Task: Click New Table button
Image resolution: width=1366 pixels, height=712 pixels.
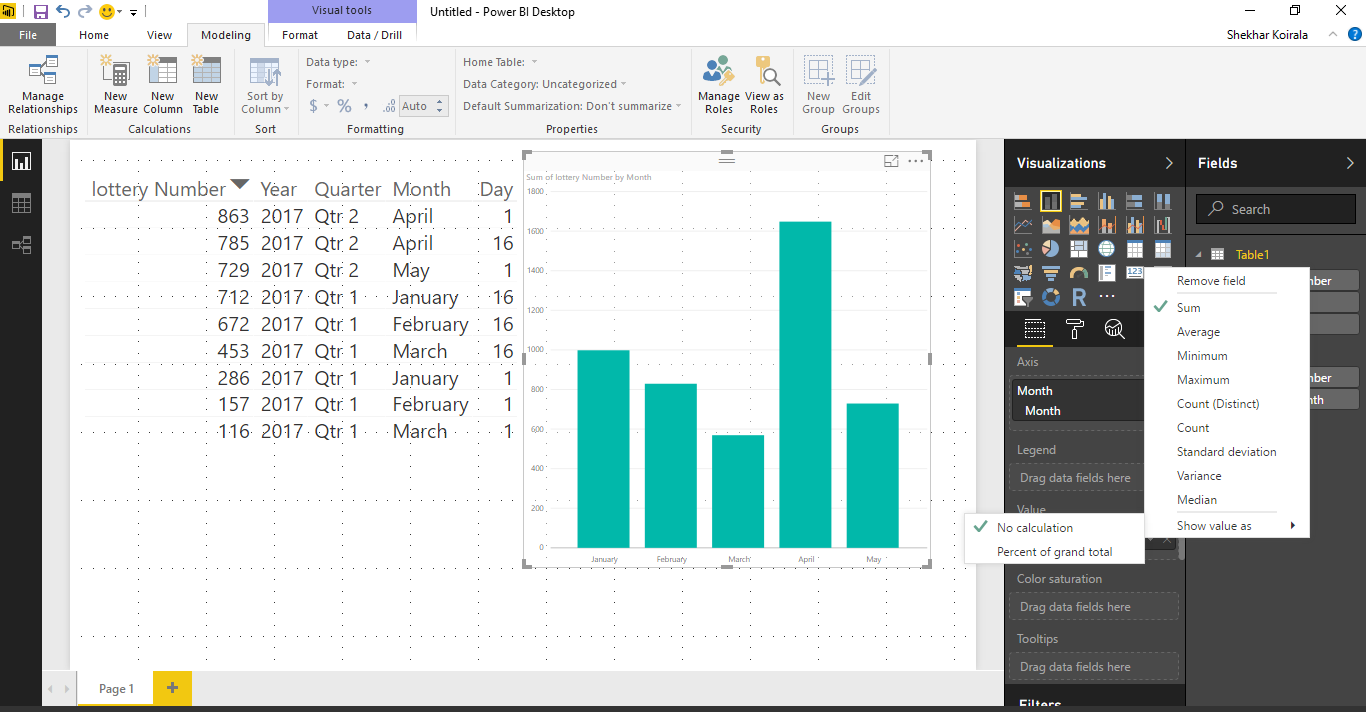Action: click(x=206, y=85)
